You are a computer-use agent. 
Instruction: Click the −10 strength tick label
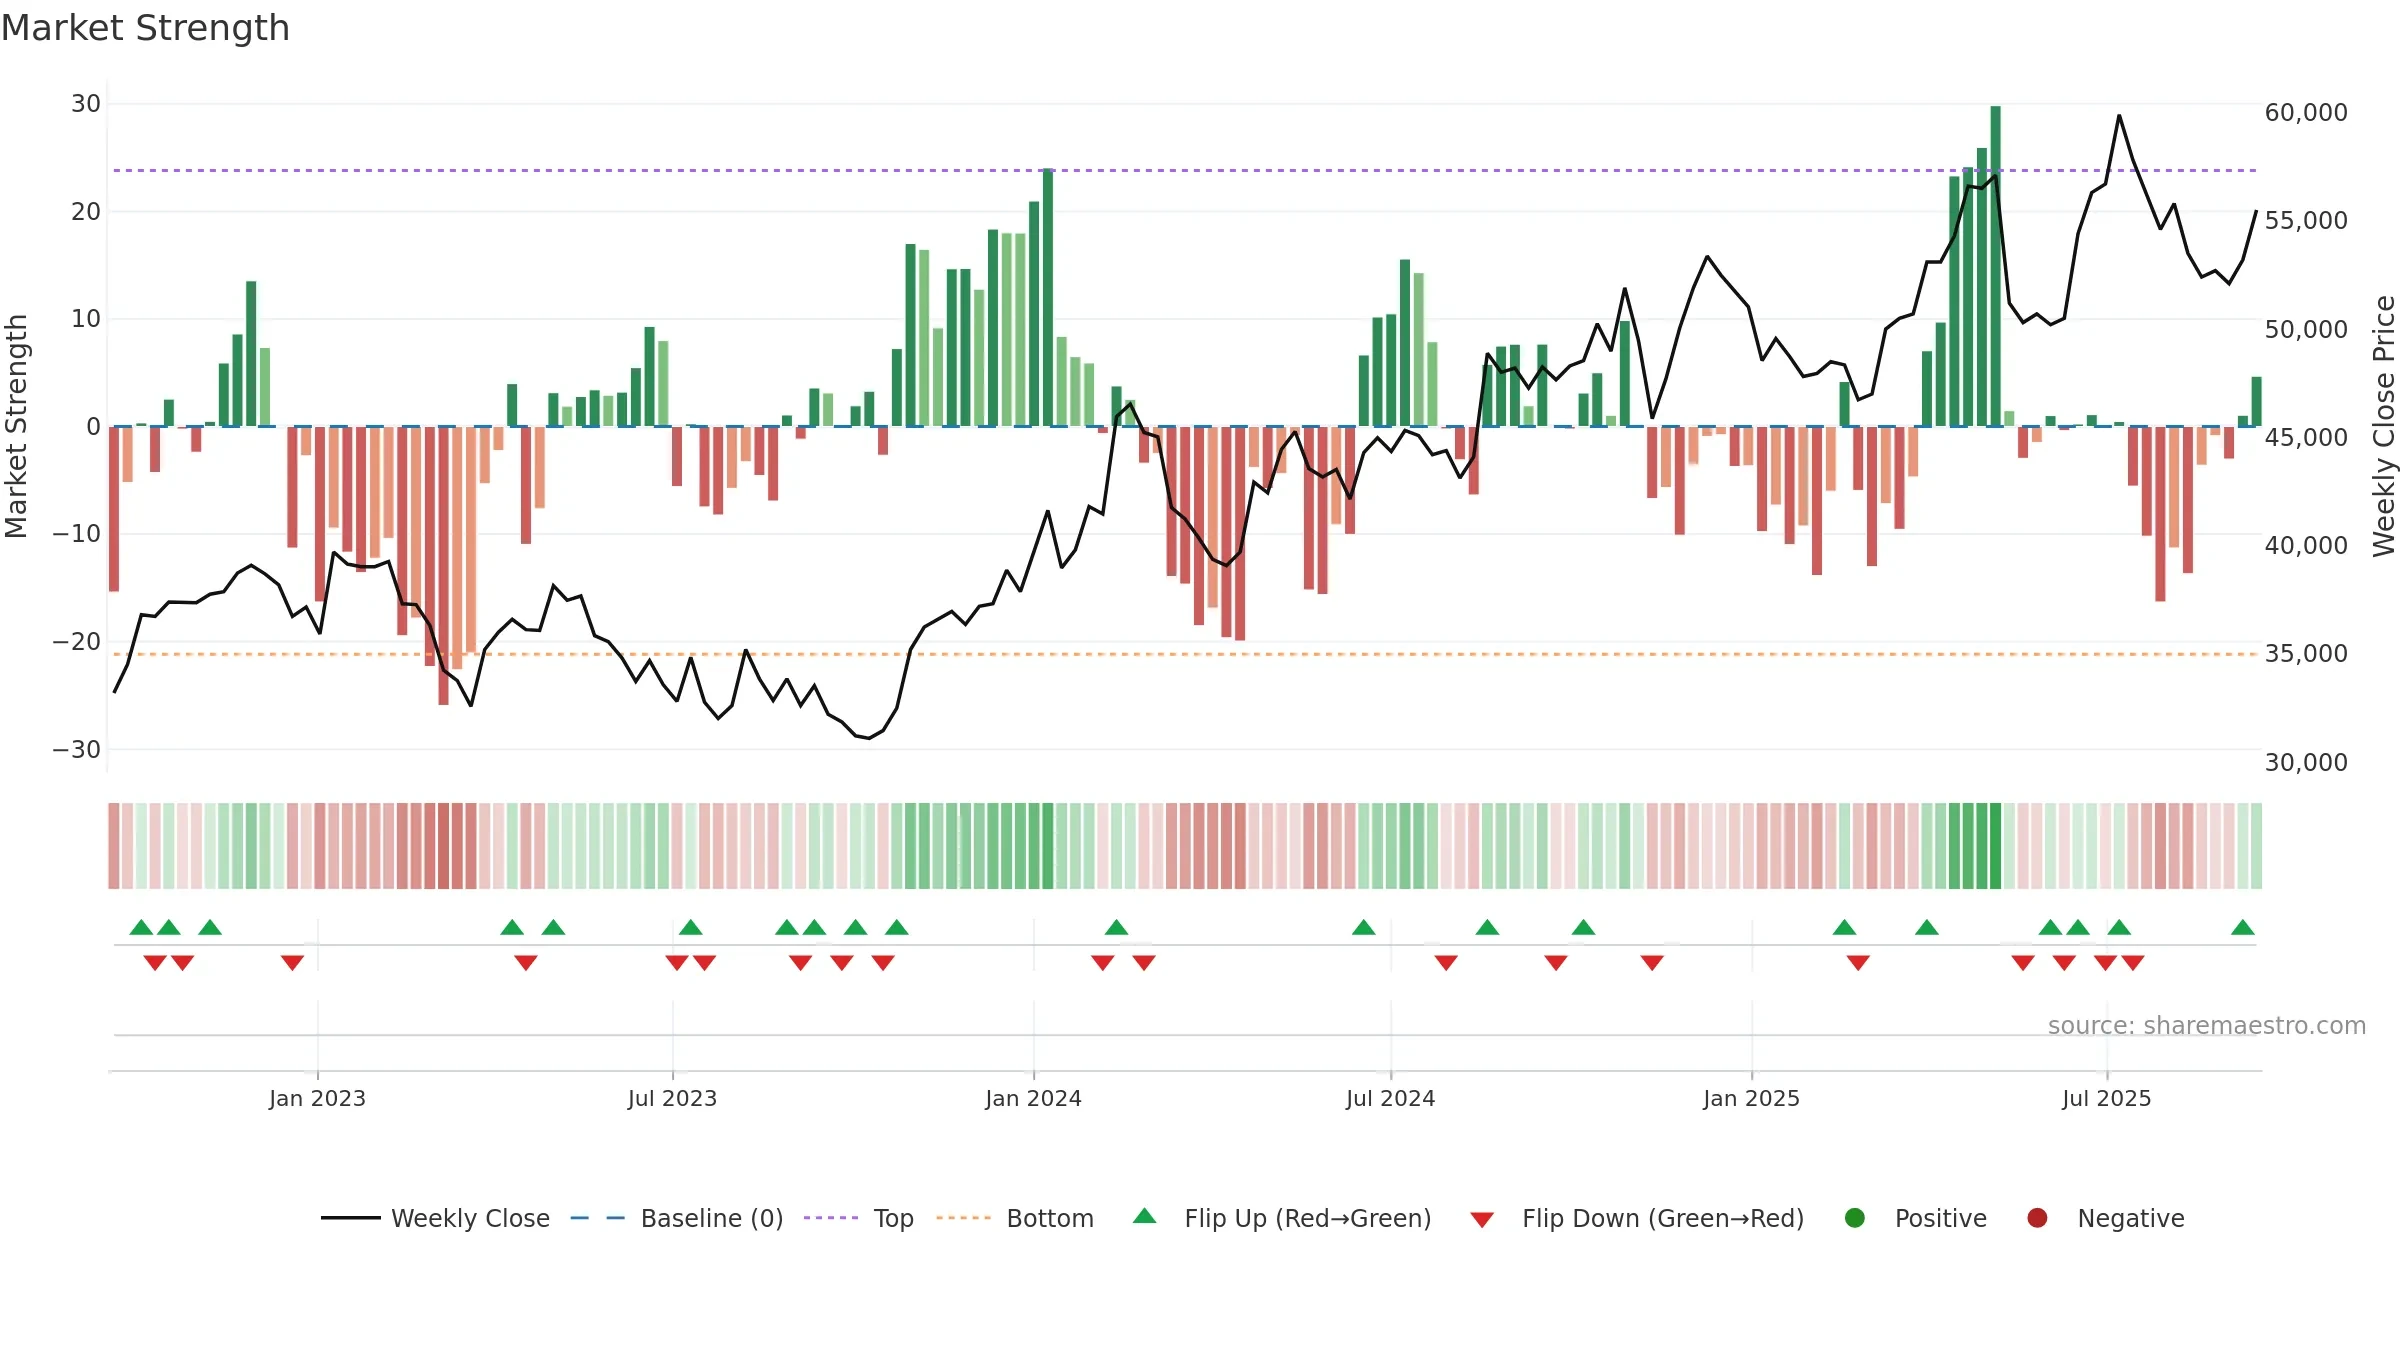coord(77,534)
